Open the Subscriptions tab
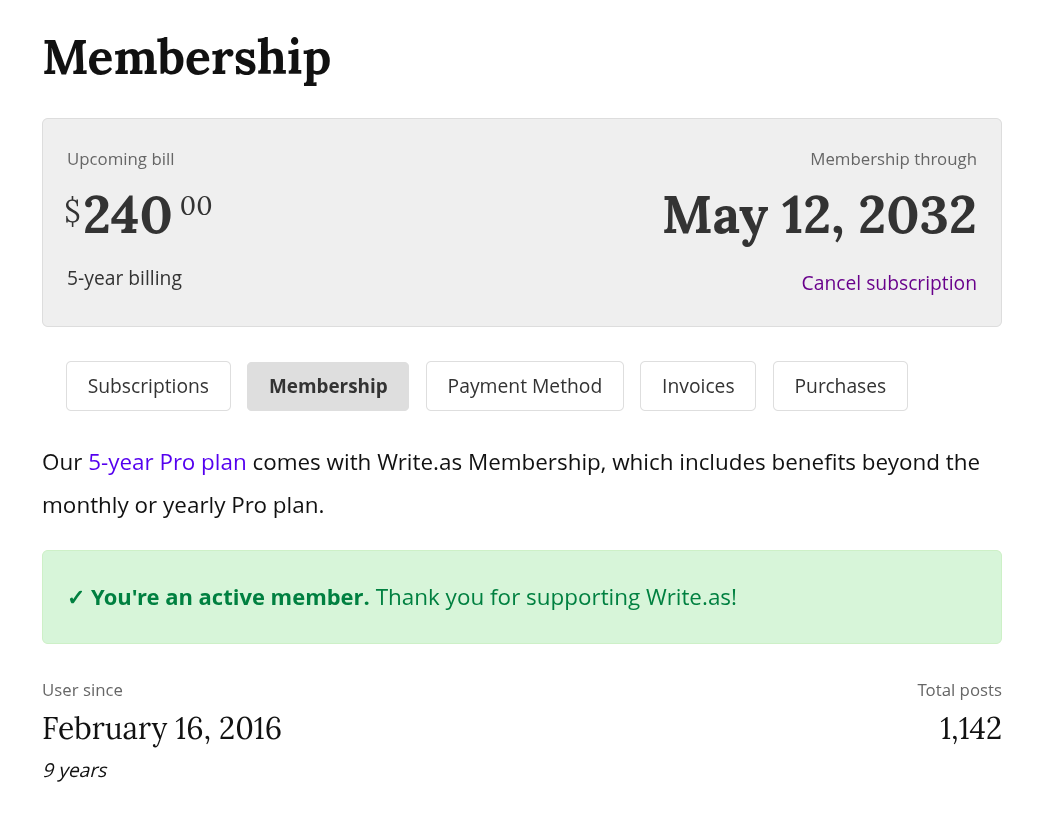The image size is (1044, 814). [148, 386]
